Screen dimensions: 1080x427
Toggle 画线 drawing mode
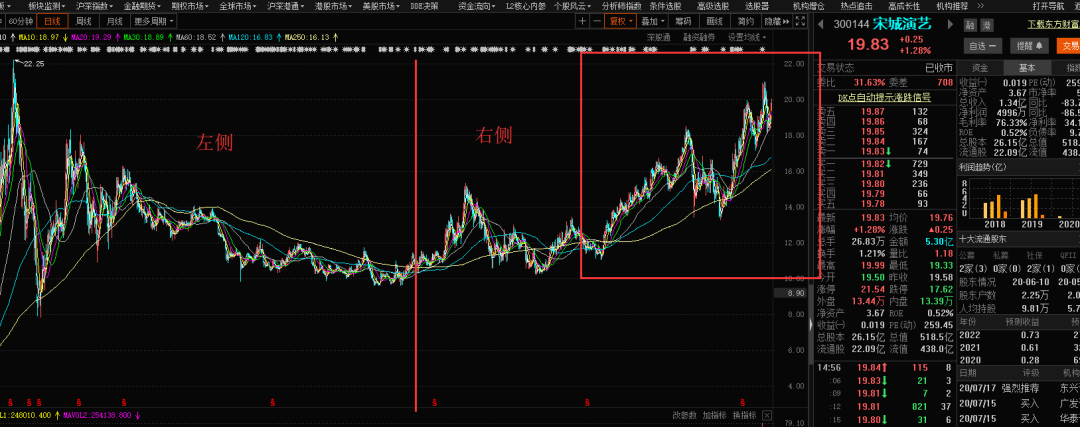tap(715, 21)
